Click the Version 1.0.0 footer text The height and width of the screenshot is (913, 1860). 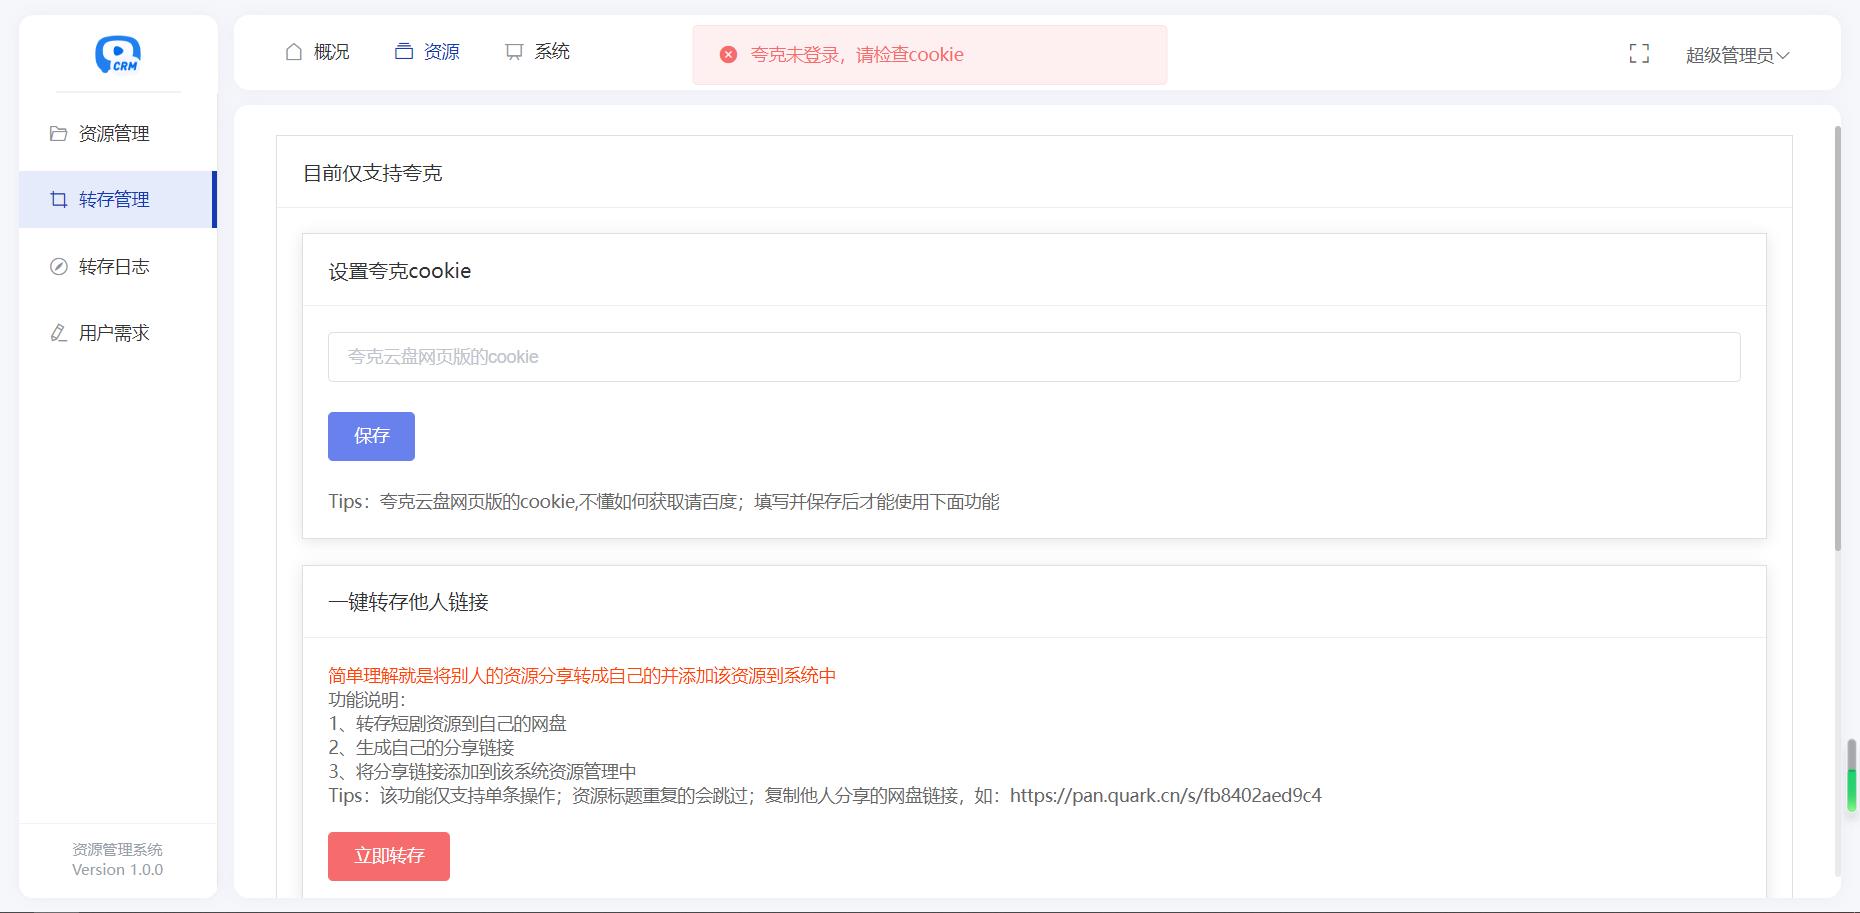[118, 870]
